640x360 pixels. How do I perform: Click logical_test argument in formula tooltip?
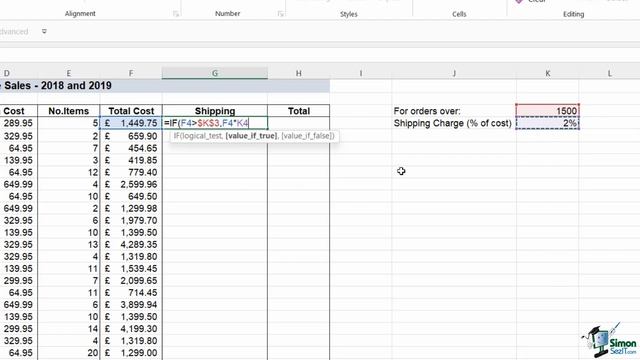201,136
